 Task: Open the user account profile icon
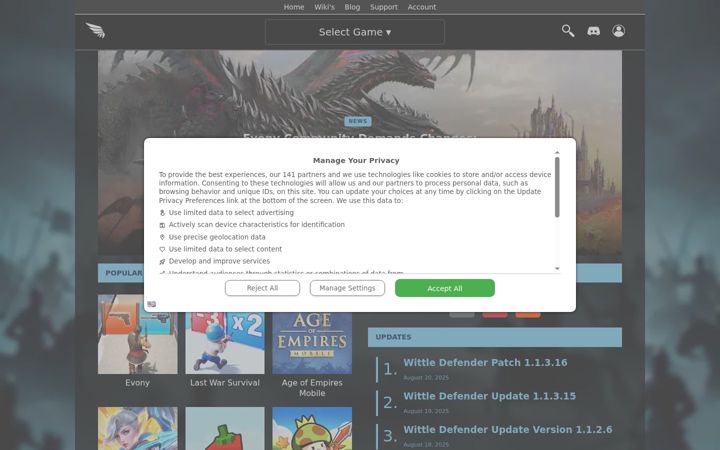point(619,31)
